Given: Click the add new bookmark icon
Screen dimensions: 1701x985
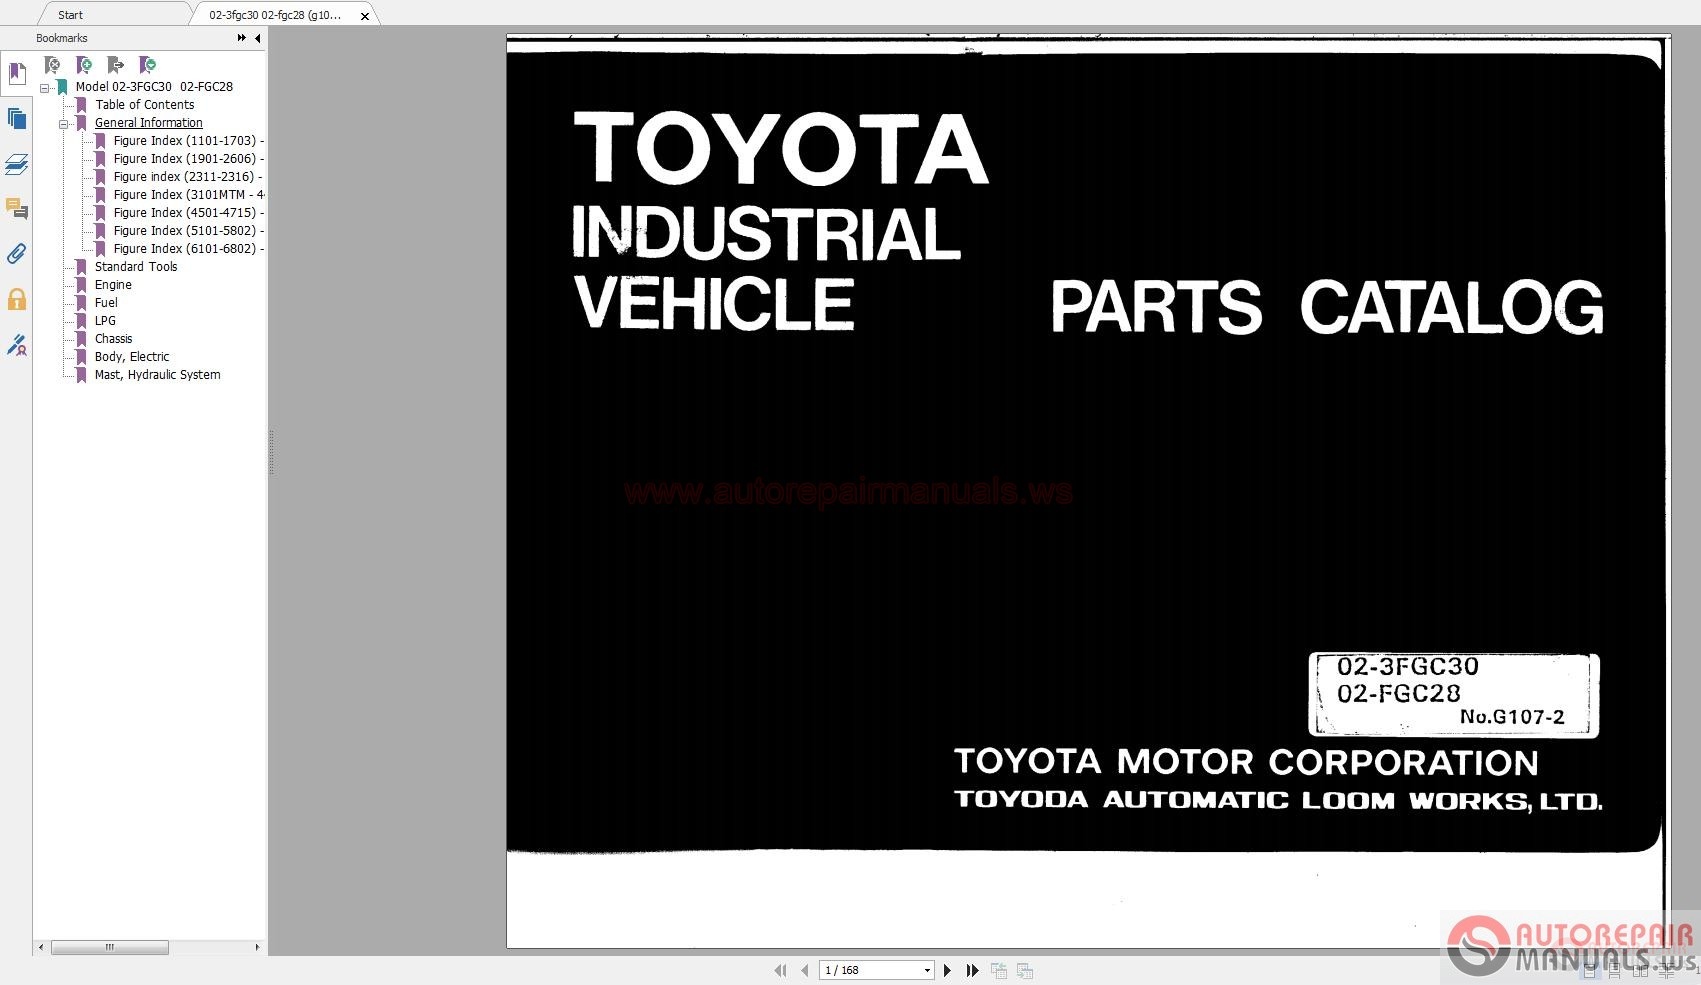Looking at the screenshot, I should [x=85, y=65].
